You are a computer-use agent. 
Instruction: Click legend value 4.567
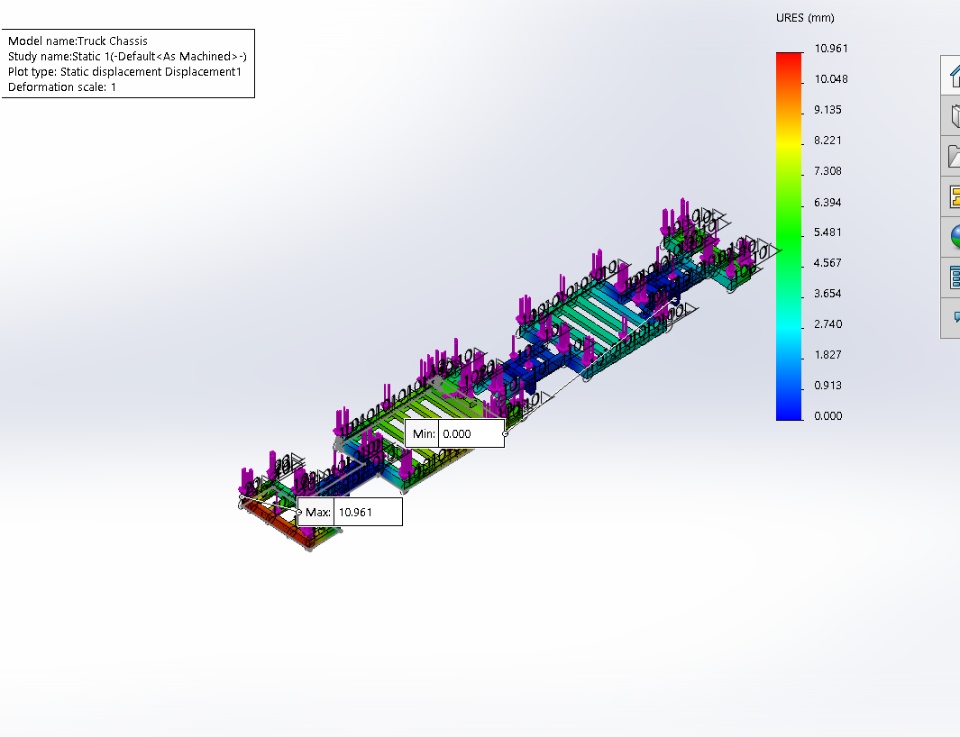(x=828, y=263)
